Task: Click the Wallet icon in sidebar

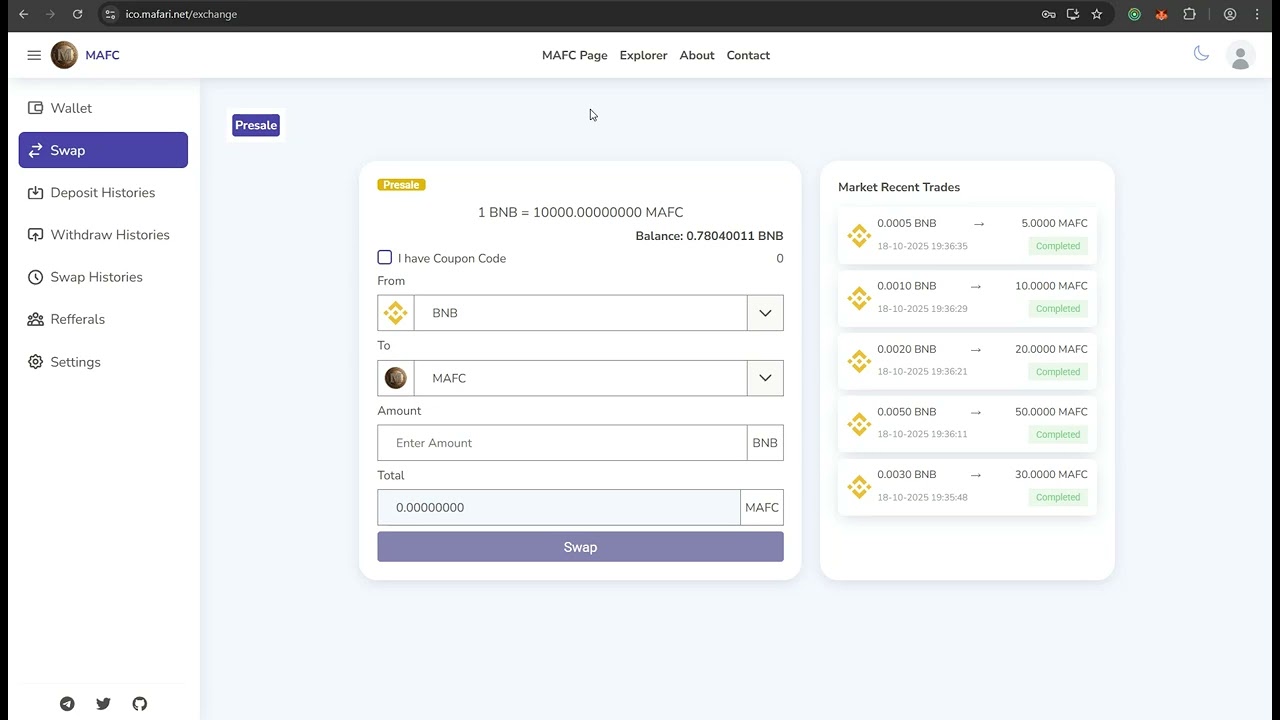Action: 35,108
